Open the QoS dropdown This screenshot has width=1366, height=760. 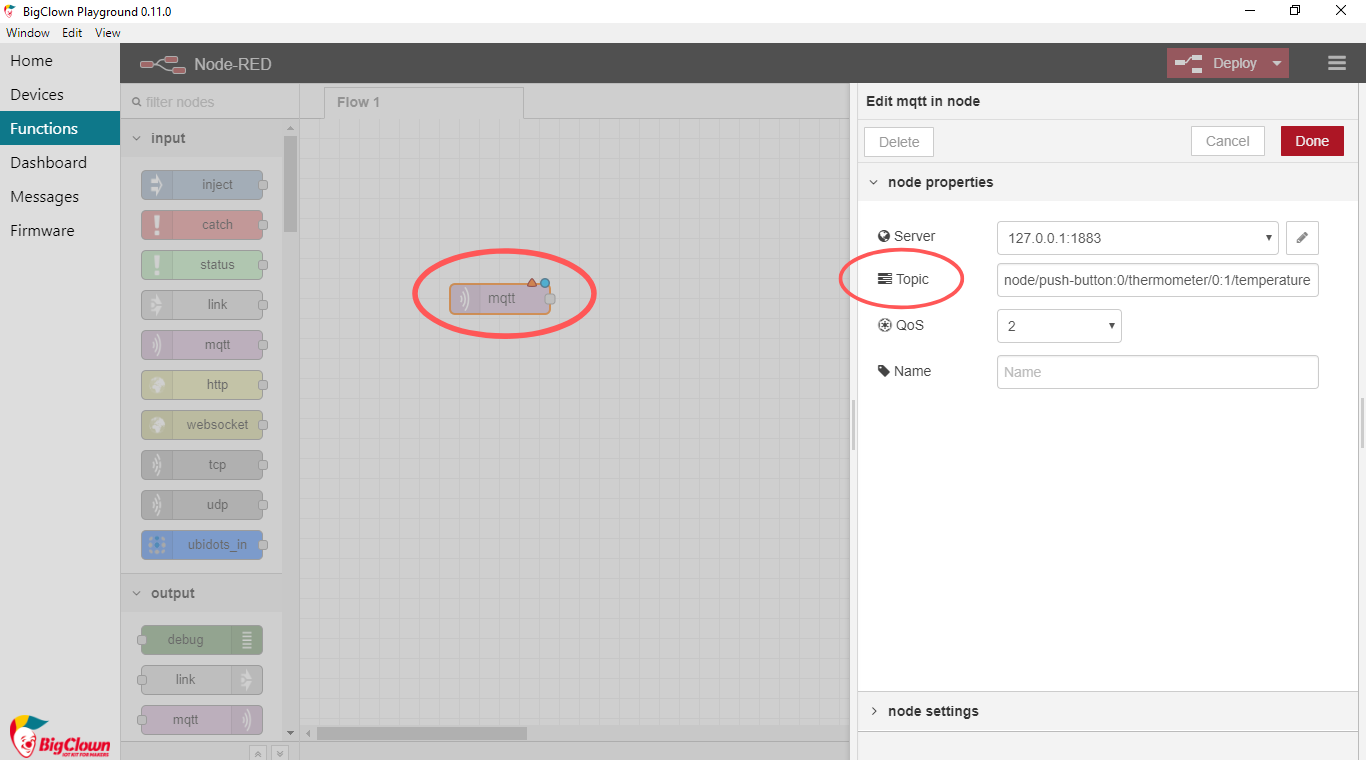click(1059, 326)
